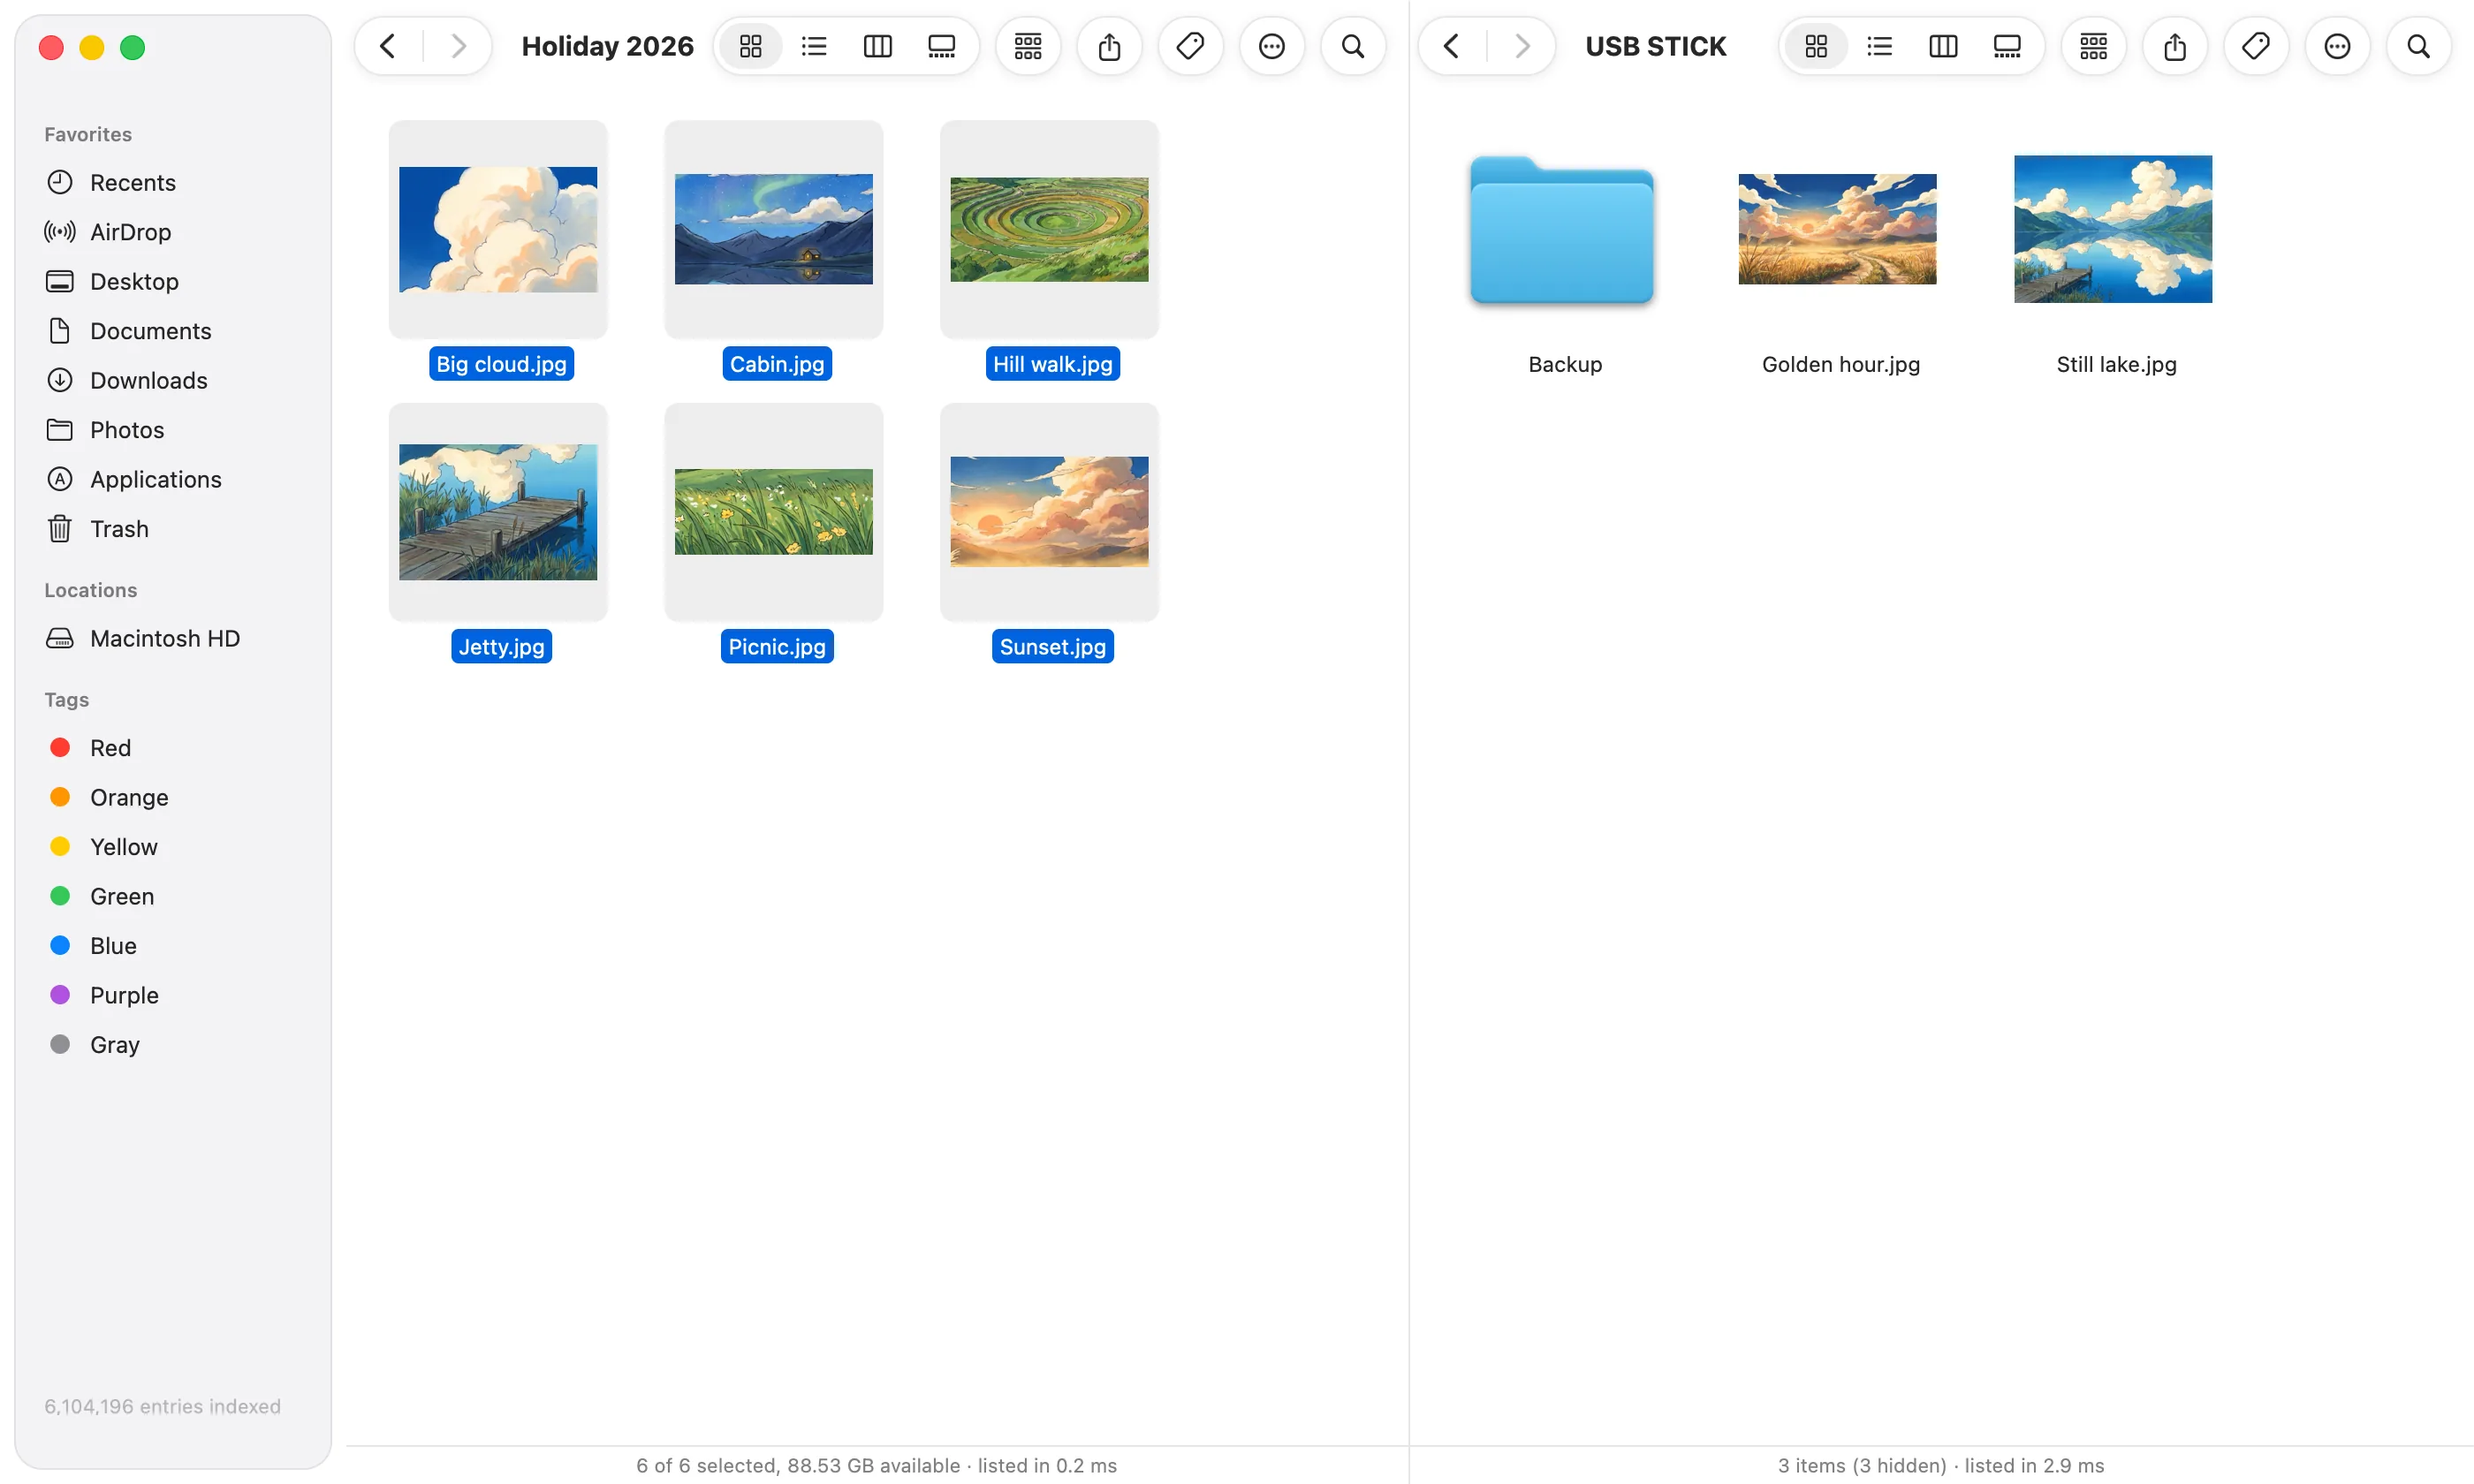The height and width of the screenshot is (1484, 2474).
Task: Click the Big cloud.jpg file name
Action: pos(501,364)
